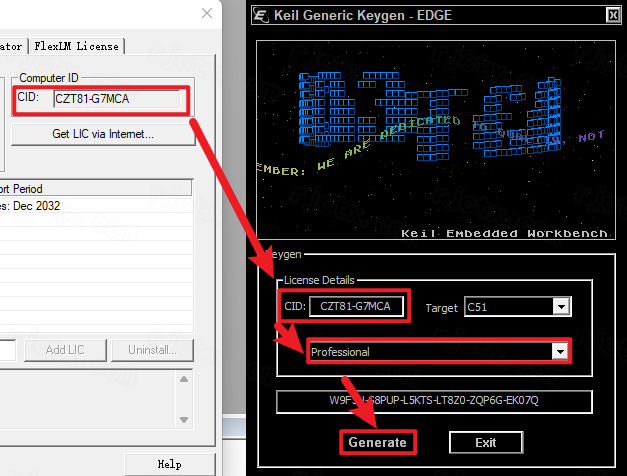
Task: Click the Add LIC button
Action: 66,350
